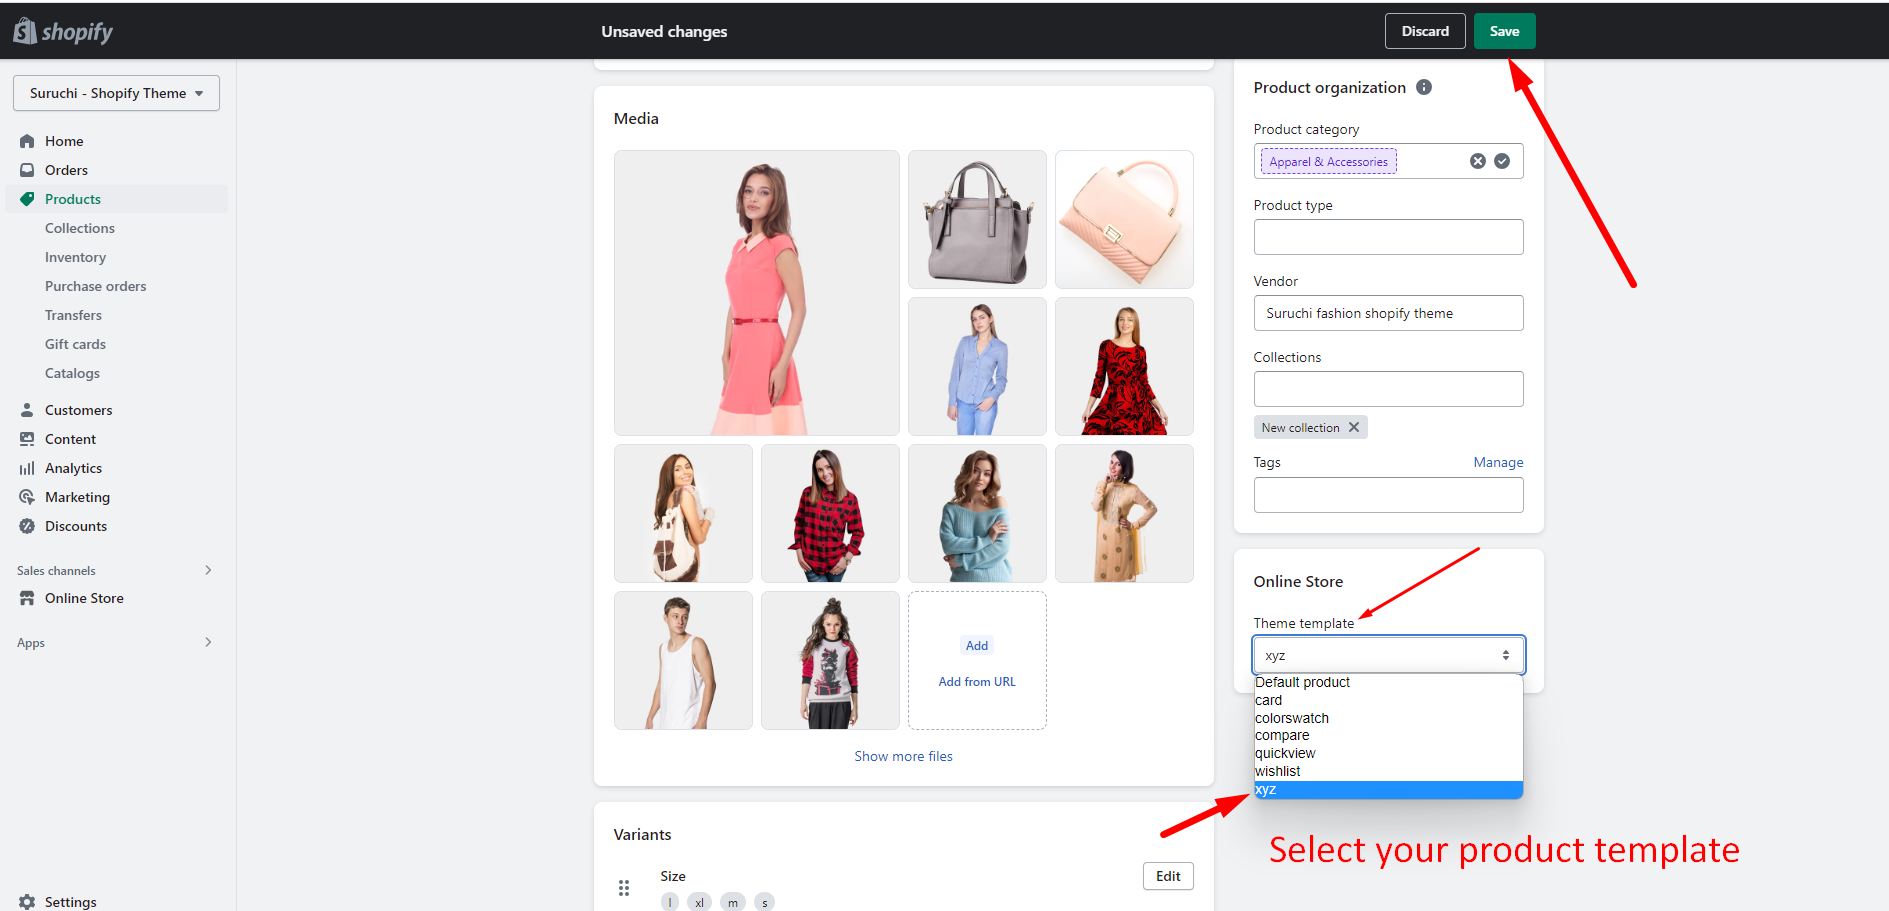Select the card template option

click(1388, 700)
